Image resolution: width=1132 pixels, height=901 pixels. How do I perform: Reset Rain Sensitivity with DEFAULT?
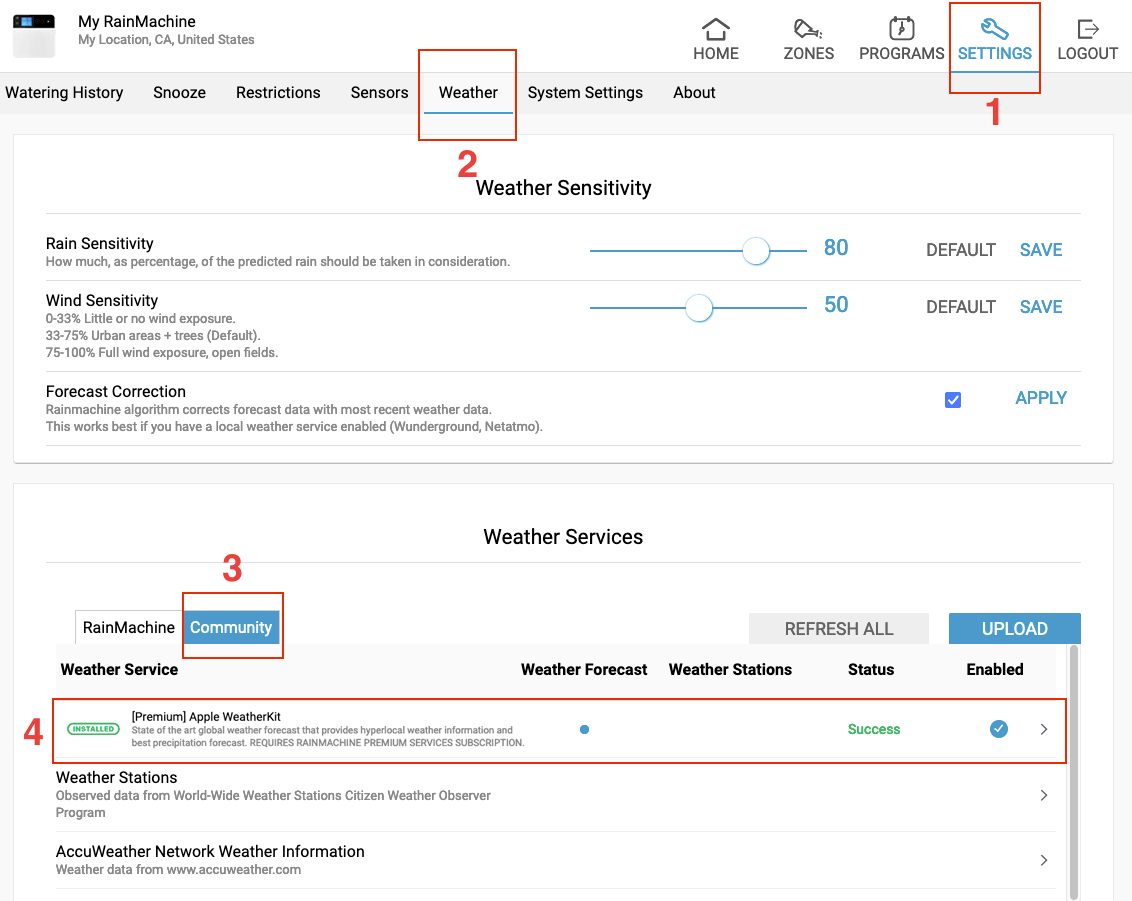[960, 250]
